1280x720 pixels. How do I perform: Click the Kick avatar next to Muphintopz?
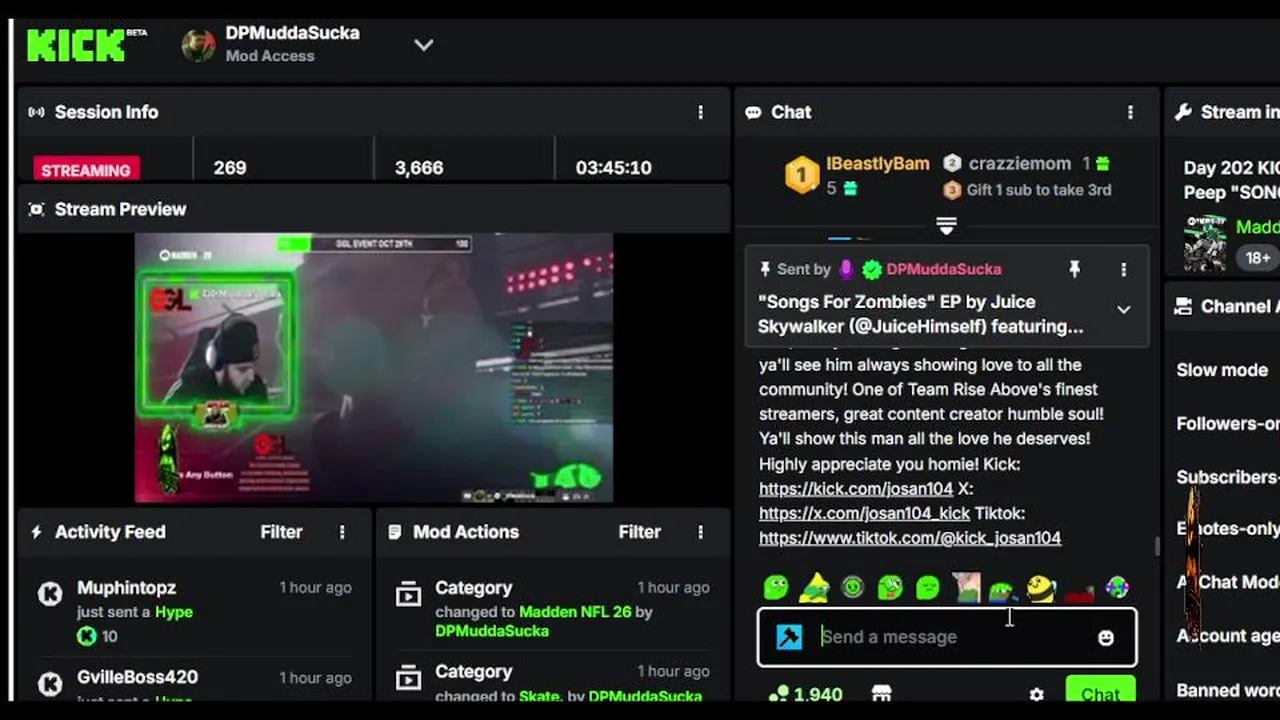tap(50, 595)
